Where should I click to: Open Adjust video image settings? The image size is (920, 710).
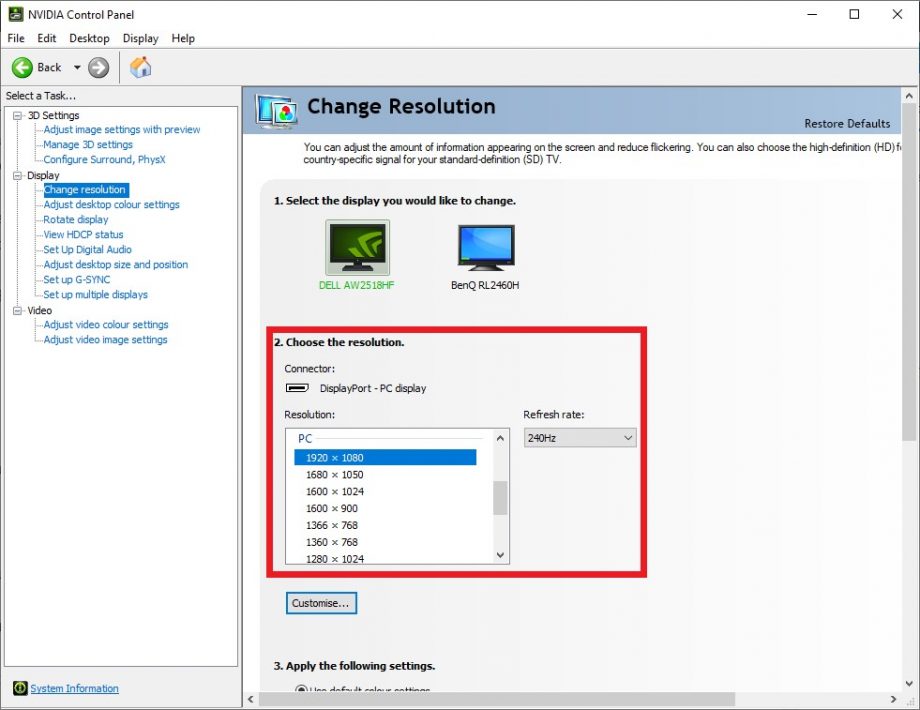tap(105, 340)
